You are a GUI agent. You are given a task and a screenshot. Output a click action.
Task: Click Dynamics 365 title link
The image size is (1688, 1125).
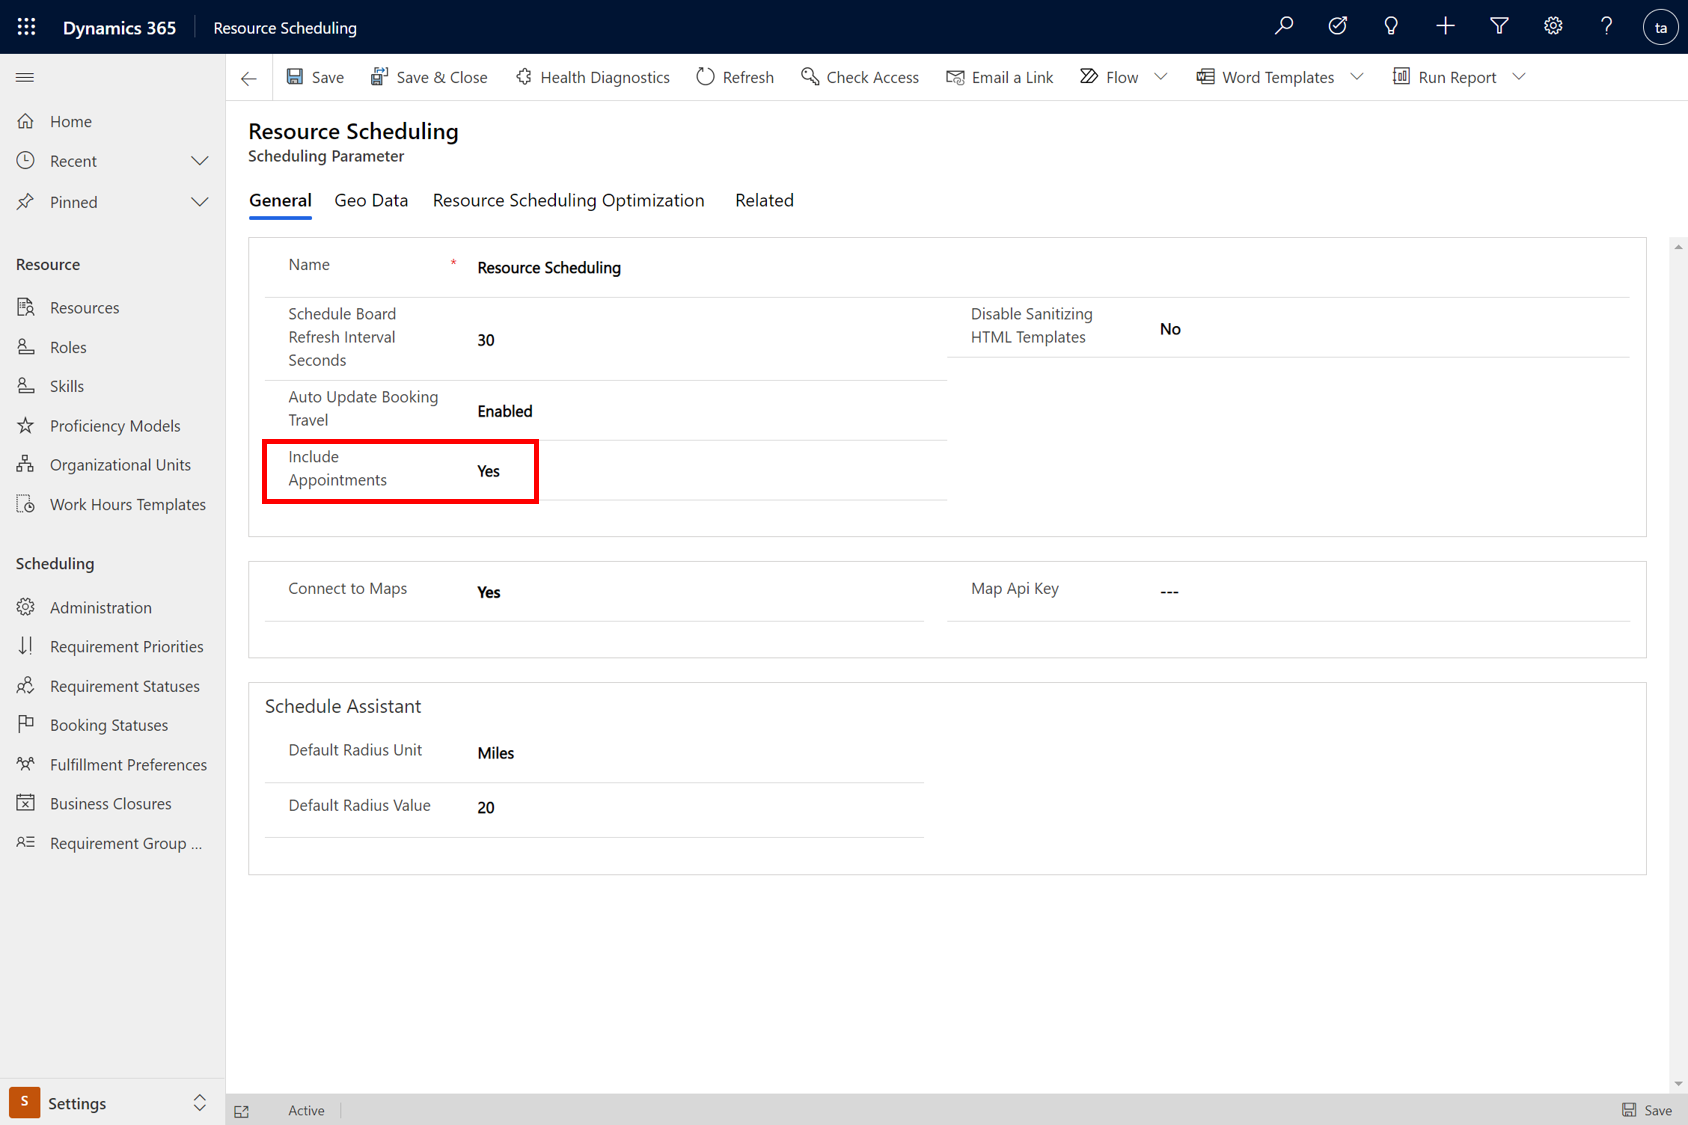tap(119, 28)
